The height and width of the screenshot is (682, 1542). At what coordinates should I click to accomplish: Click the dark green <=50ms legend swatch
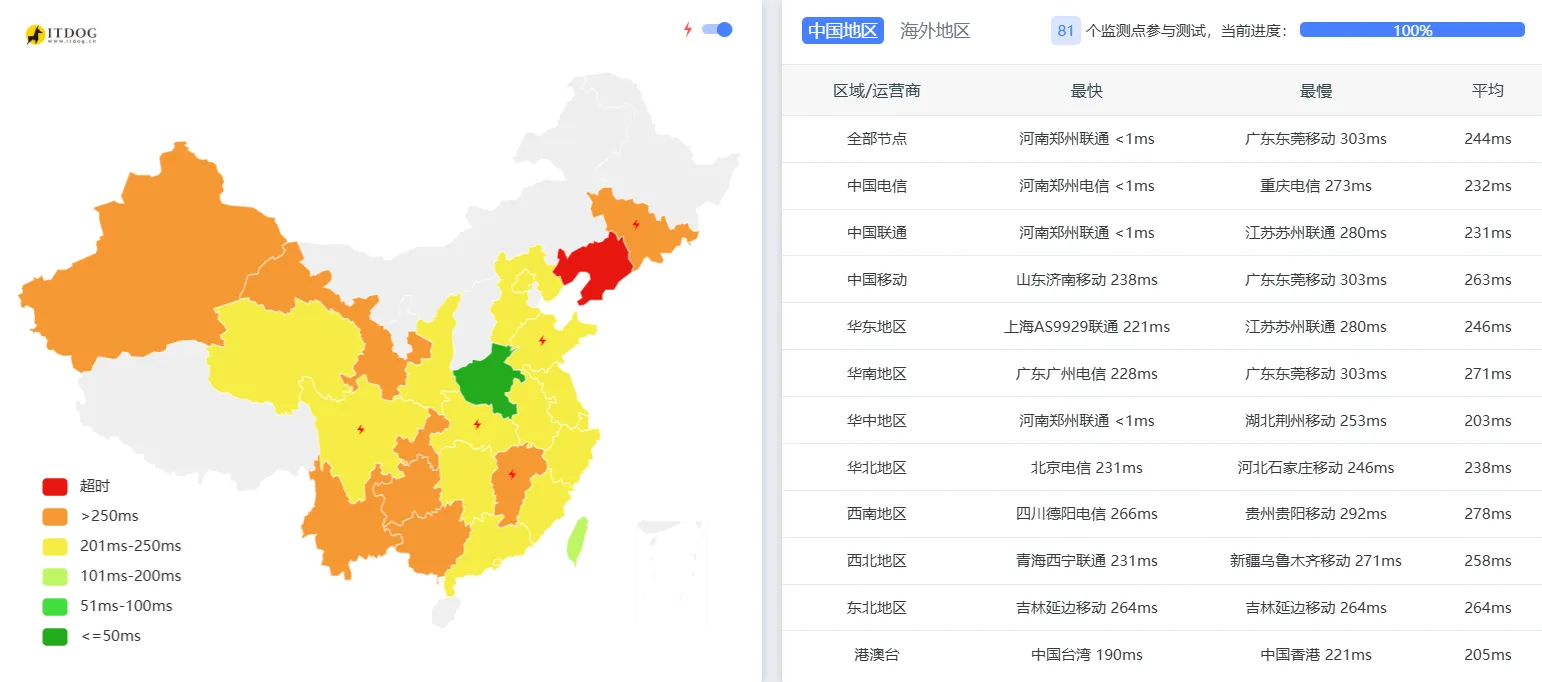pyautogui.click(x=55, y=636)
